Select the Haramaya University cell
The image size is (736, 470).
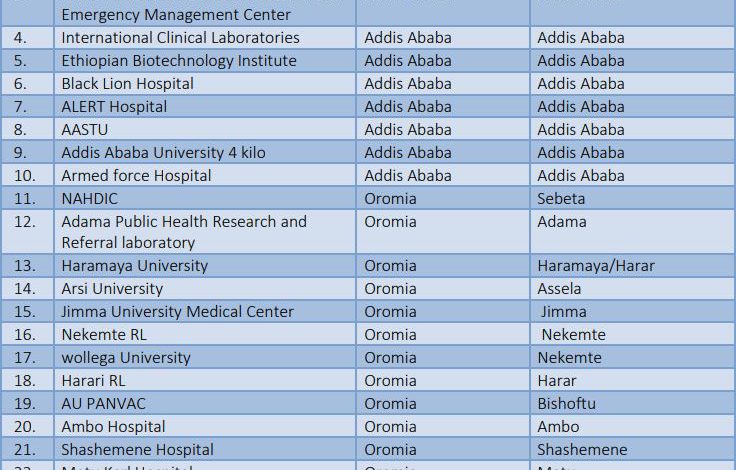click(x=205, y=266)
